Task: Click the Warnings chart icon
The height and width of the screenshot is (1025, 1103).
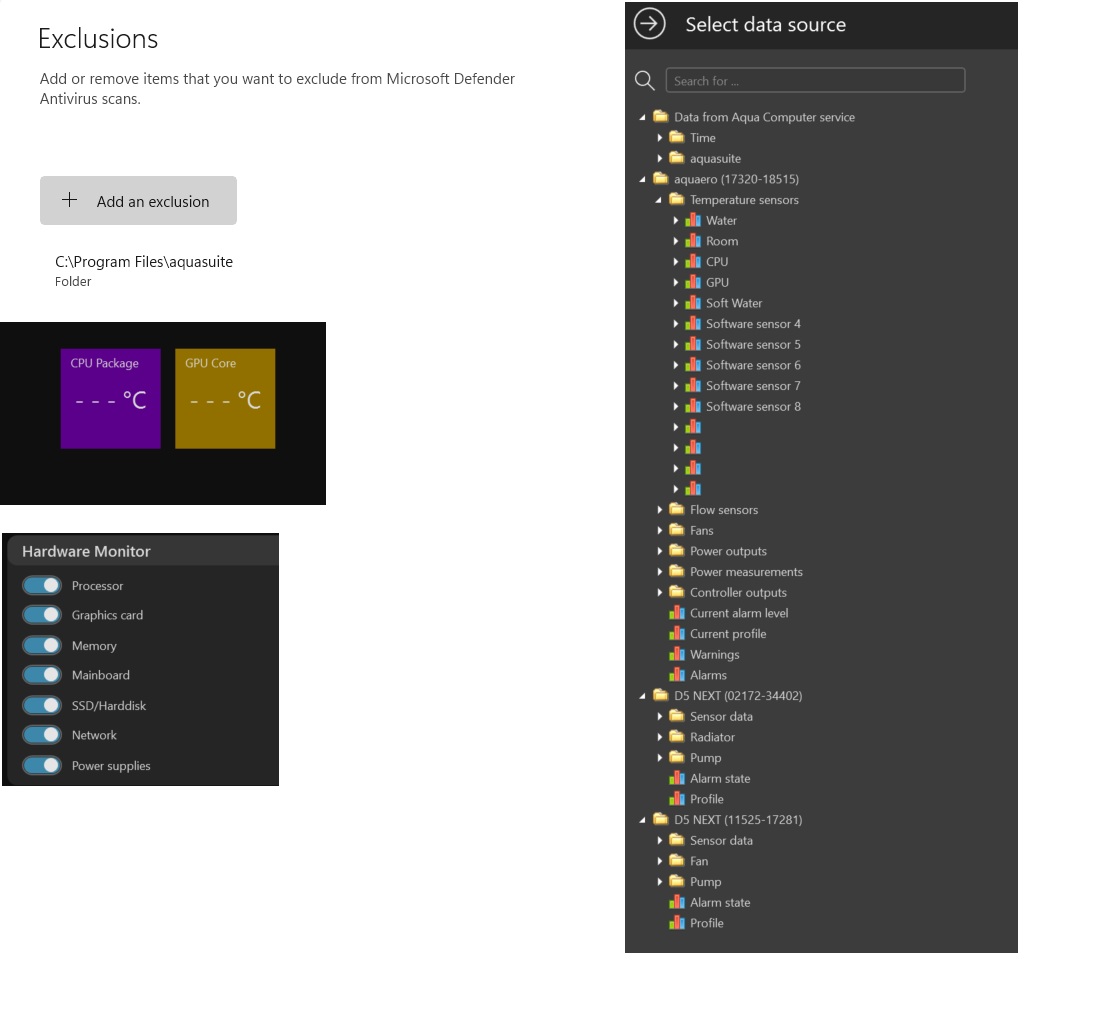Action: click(677, 654)
